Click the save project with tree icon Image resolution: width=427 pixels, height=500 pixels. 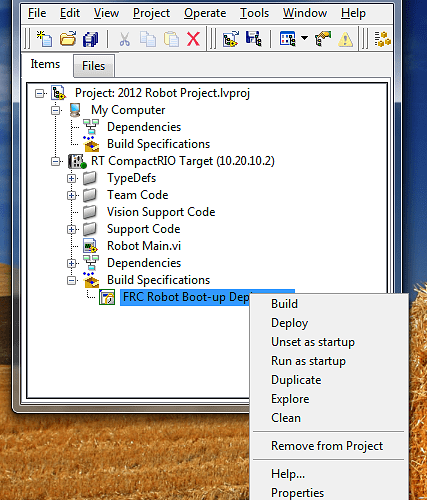[x=254, y=39]
